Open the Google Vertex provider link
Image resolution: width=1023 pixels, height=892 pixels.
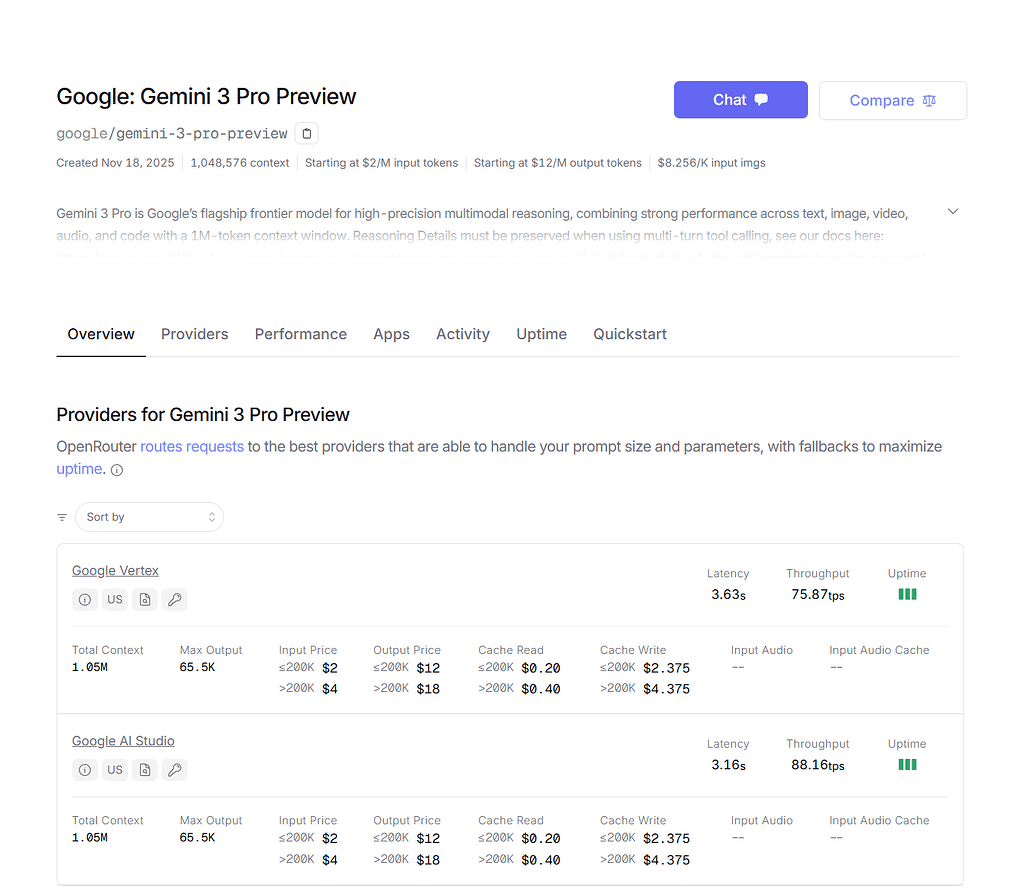115,571
